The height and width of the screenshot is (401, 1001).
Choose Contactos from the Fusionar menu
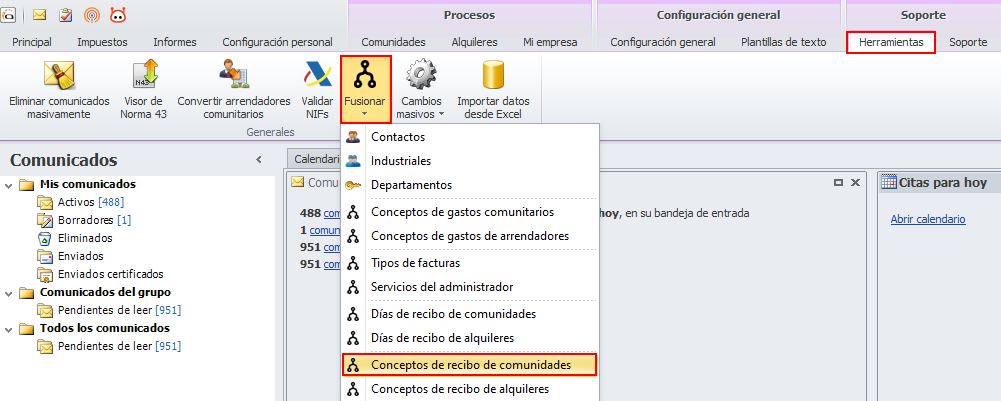[x=470, y=137]
